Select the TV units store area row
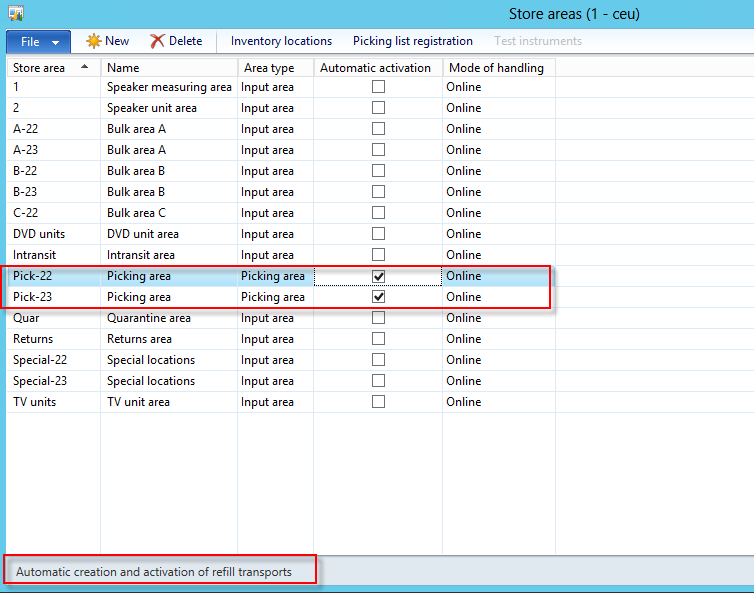This screenshot has width=754, height=594. tap(35, 402)
